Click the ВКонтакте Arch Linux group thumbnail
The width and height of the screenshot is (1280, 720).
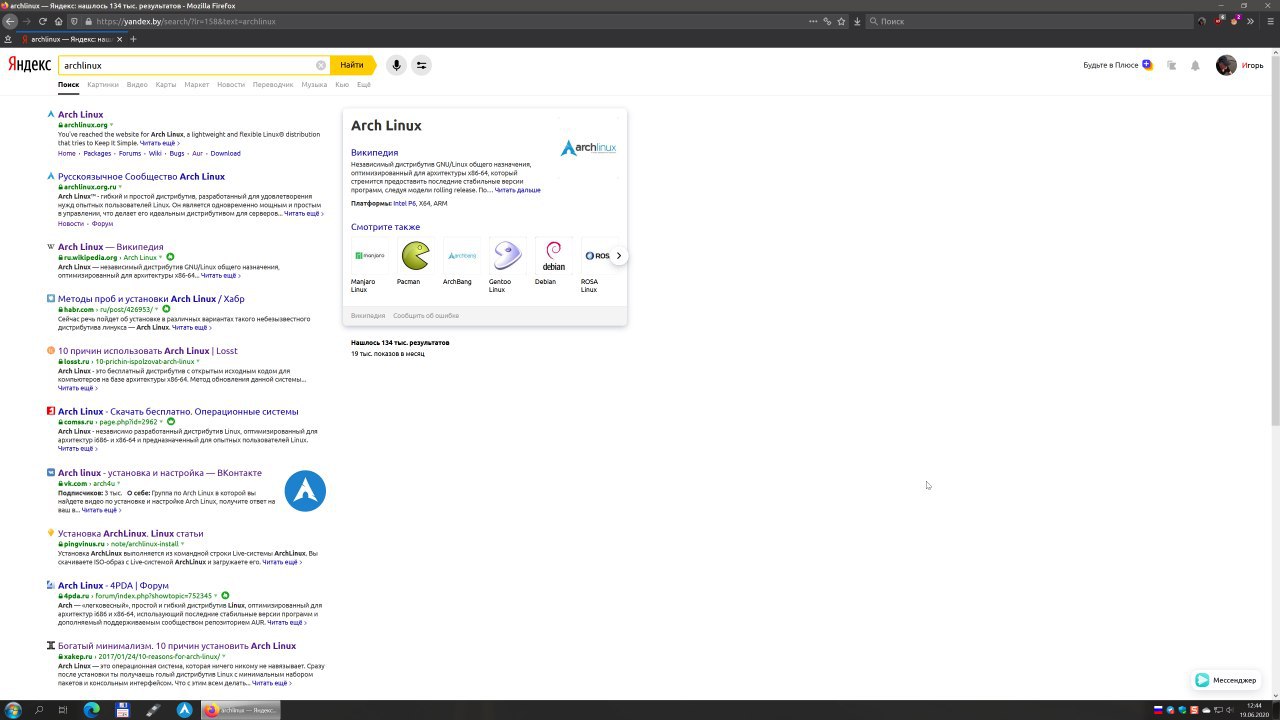tap(305, 491)
